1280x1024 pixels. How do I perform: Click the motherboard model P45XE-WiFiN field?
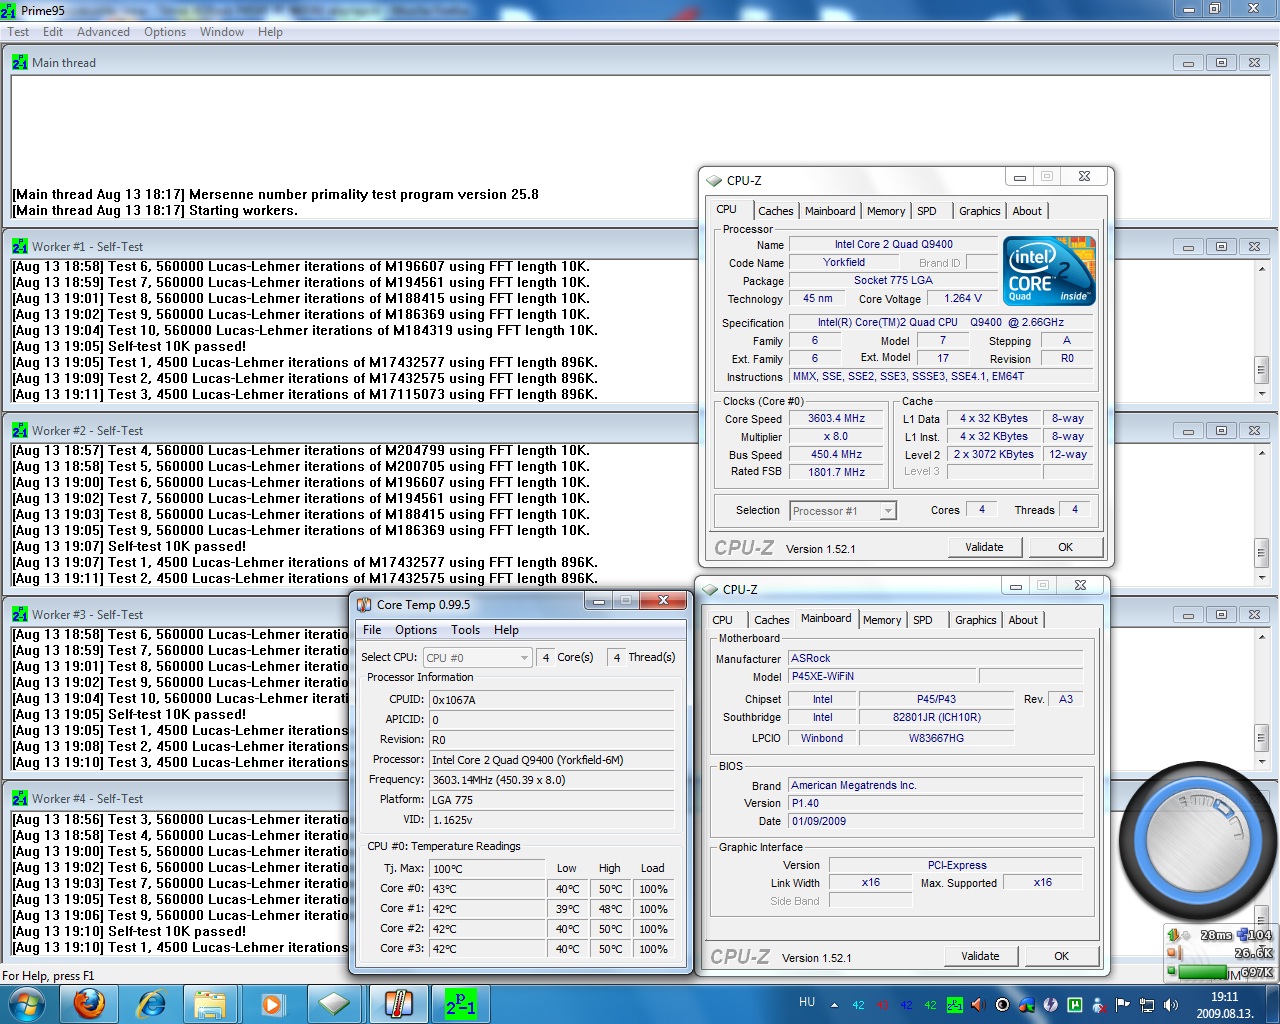tap(881, 676)
